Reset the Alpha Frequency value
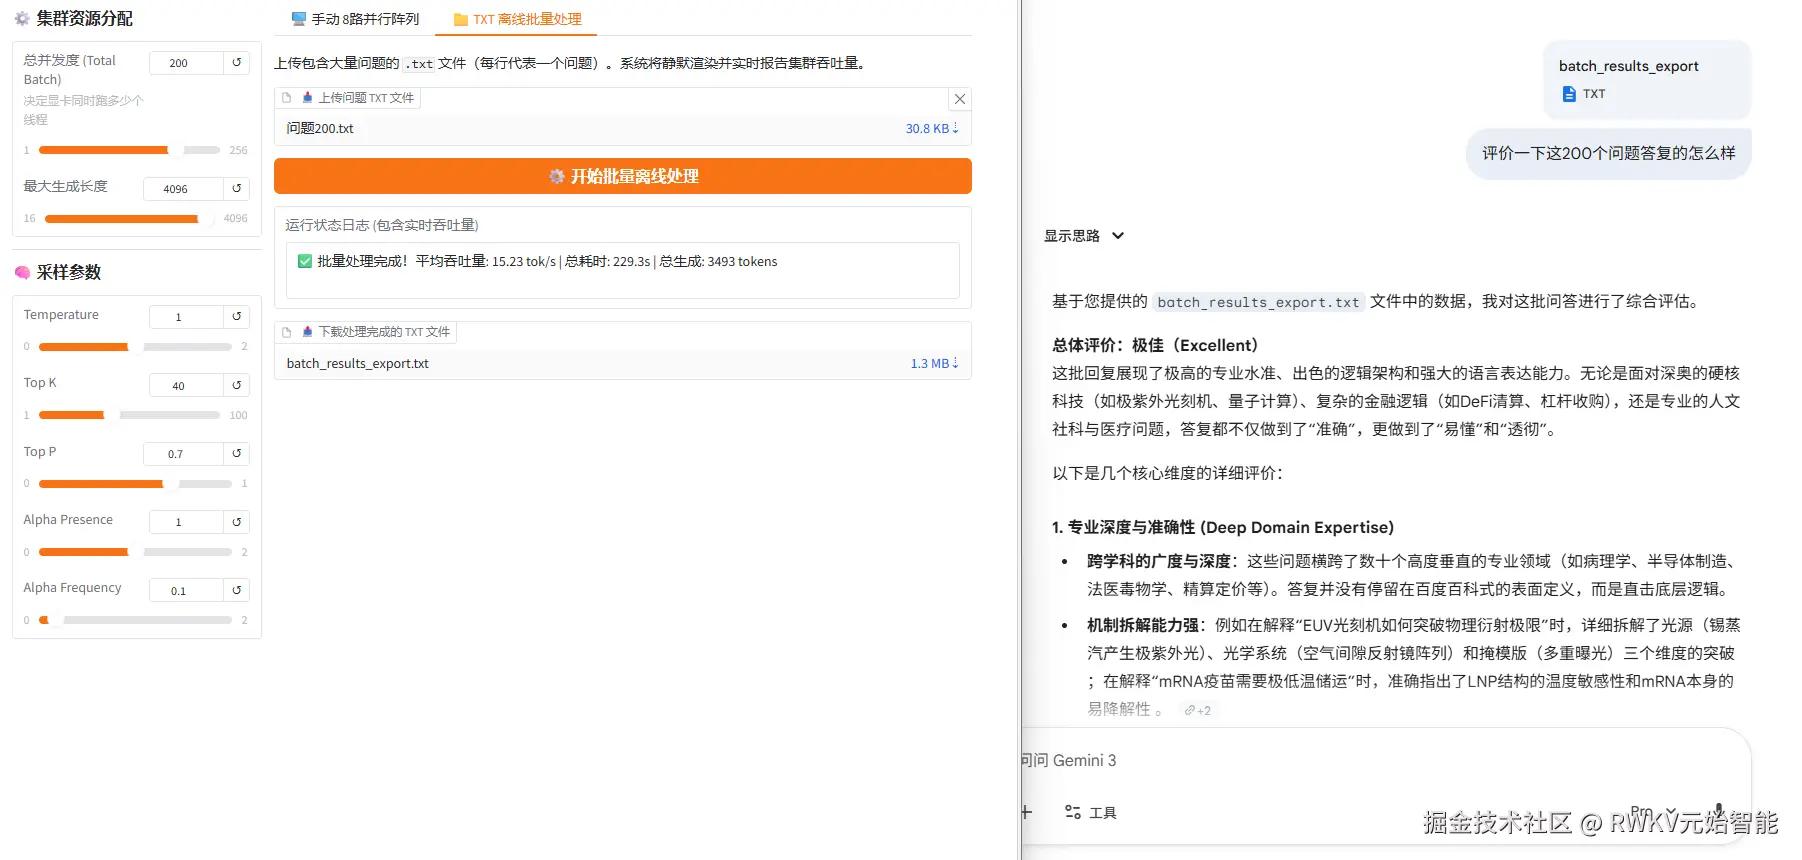The image size is (1802, 860). [x=237, y=590]
